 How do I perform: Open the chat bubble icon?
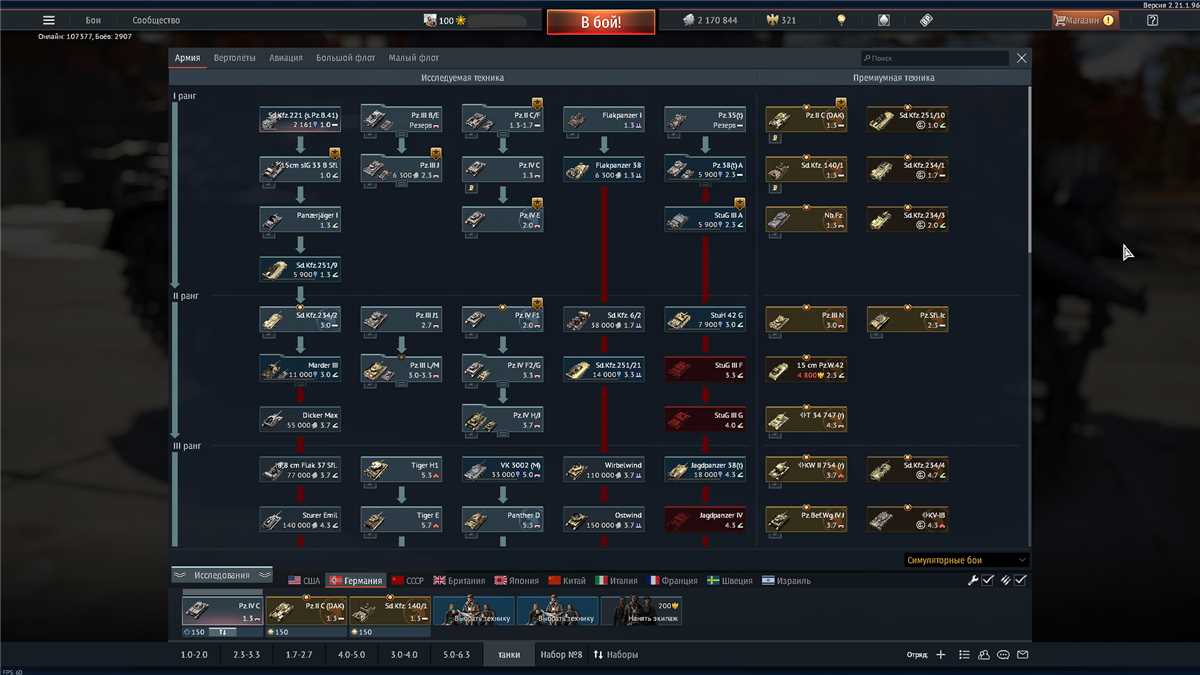click(x=1003, y=655)
